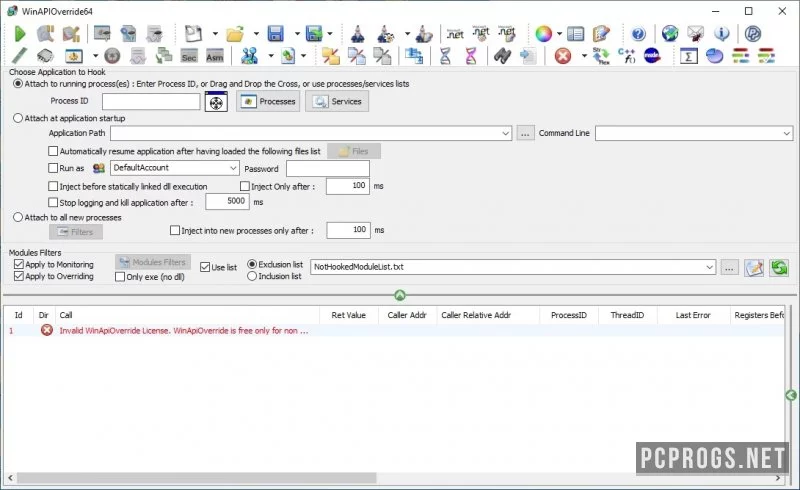This screenshot has width=800, height=490.
Task: Click the memory chip icon
Action: (45, 56)
